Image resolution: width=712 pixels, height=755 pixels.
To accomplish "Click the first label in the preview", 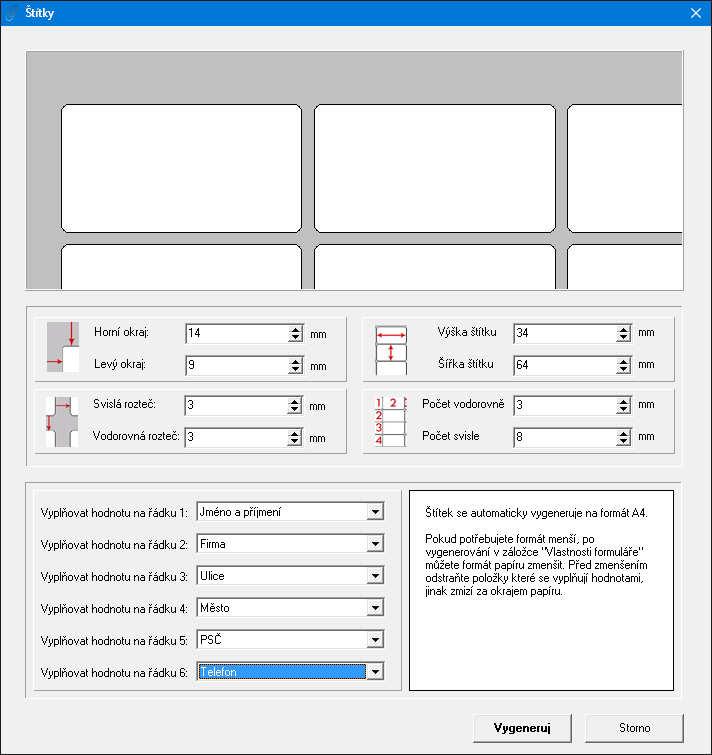I will (181, 169).
